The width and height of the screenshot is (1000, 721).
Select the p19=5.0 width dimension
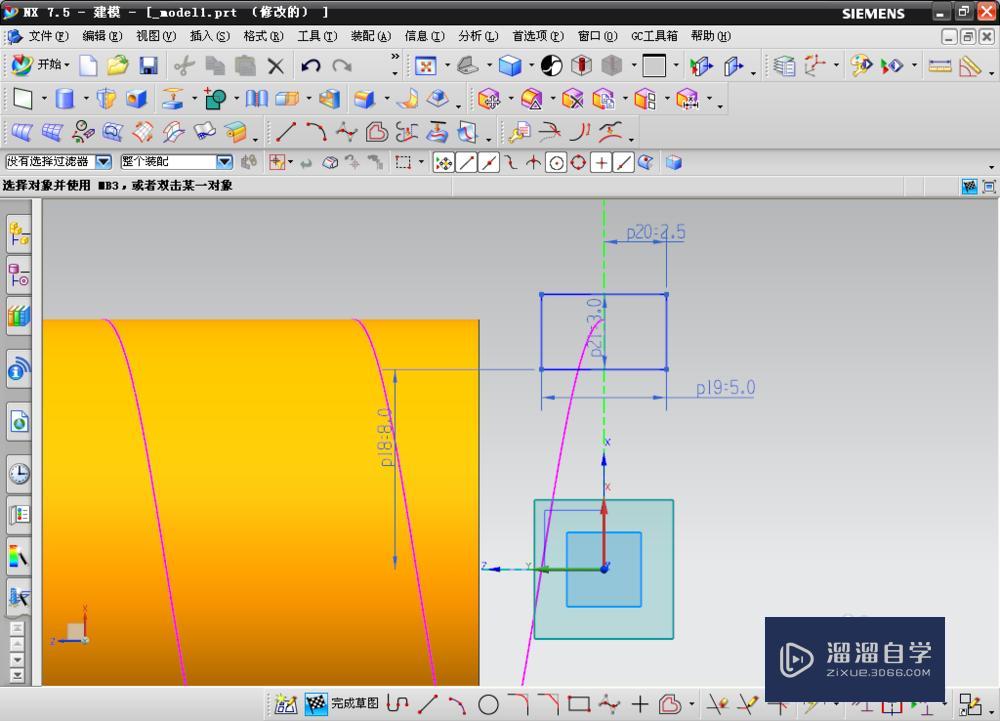[x=725, y=388]
